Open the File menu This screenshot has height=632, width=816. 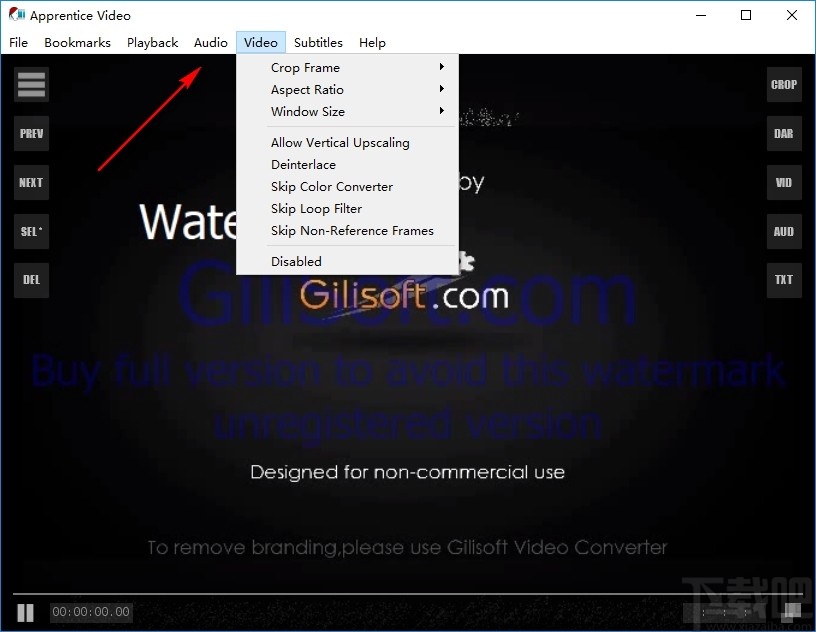tap(18, 43)
